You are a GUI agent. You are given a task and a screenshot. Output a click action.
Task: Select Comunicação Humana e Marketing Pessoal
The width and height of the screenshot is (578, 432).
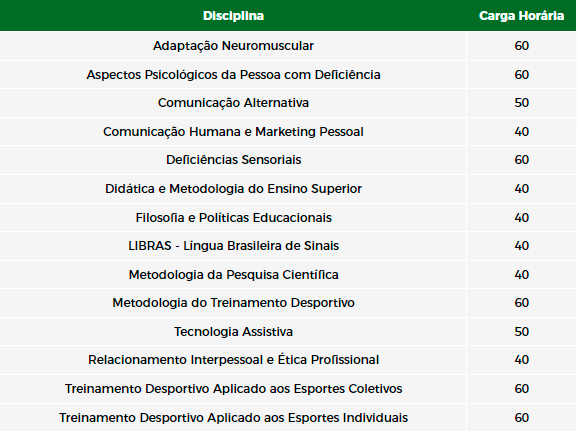[x=233, y=132]
